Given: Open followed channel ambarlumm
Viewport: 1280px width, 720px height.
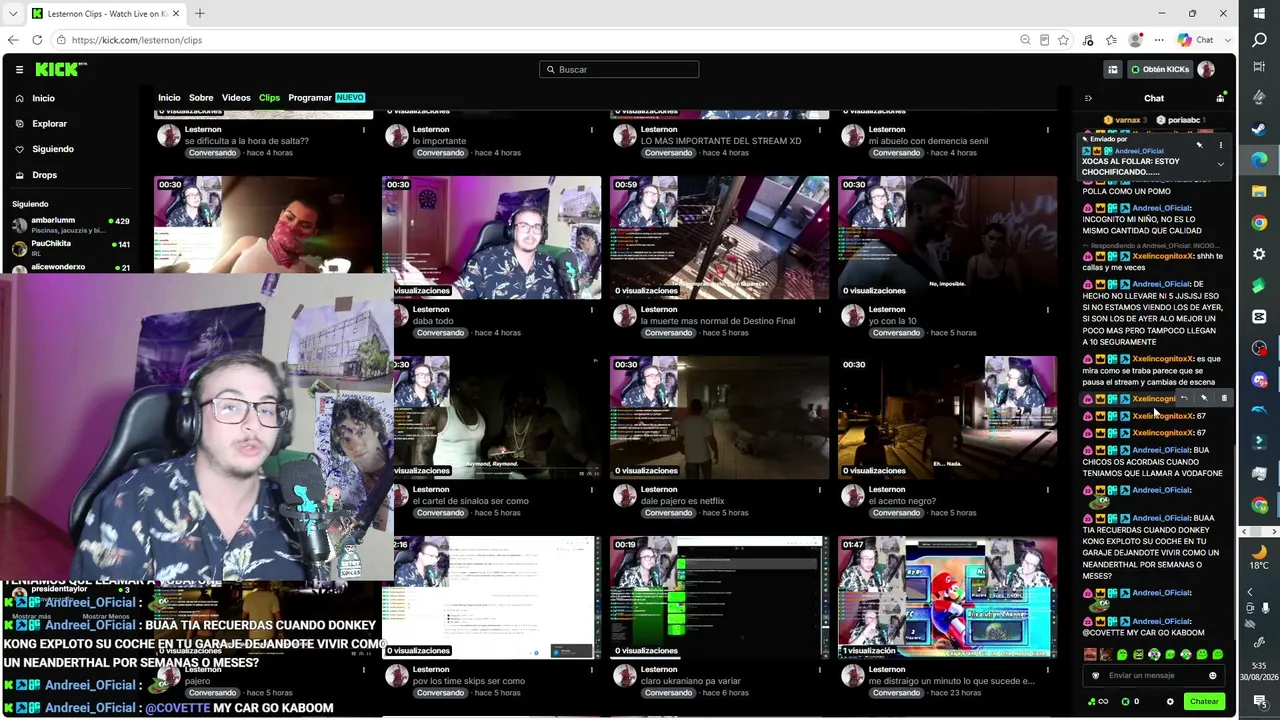Looking at the screenshot, I should (70, 224).
